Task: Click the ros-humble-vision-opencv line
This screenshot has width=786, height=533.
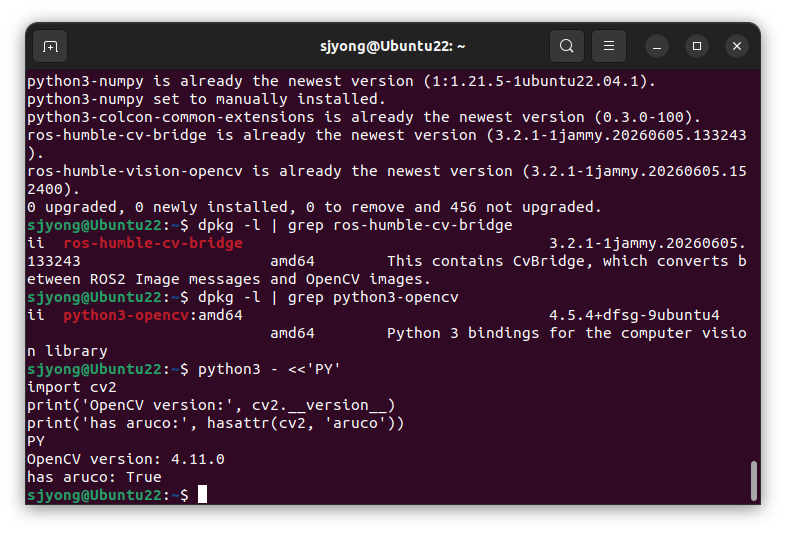Action: click(386, 181)
